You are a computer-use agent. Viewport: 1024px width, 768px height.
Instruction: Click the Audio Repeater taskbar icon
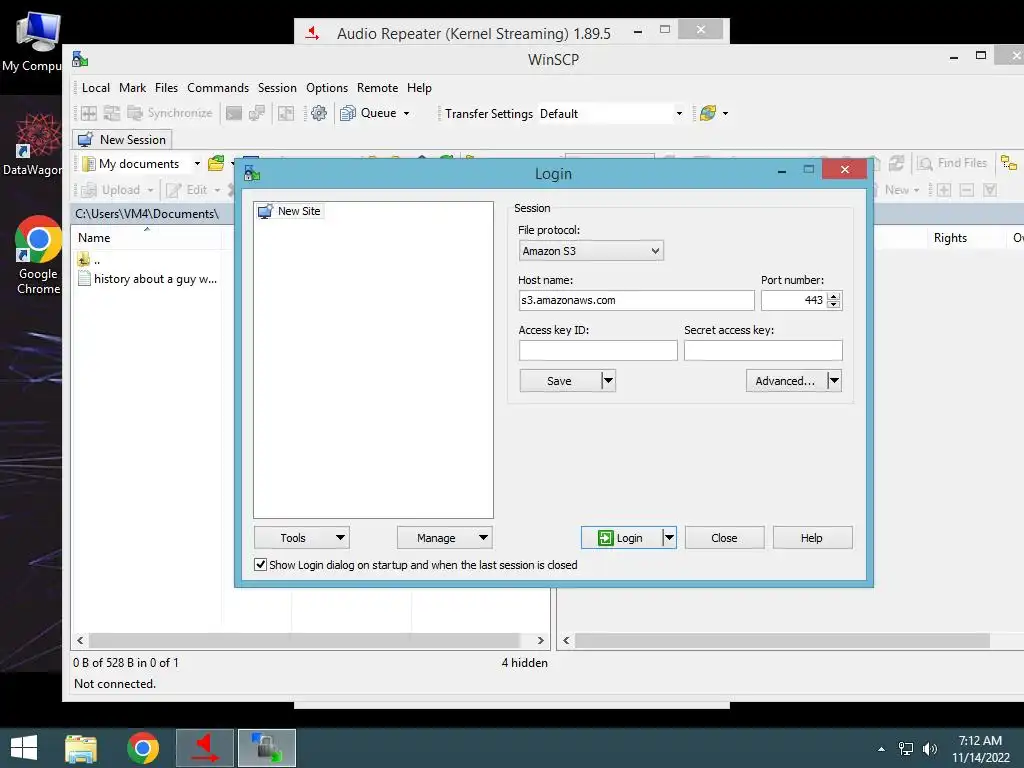point(205,748)
